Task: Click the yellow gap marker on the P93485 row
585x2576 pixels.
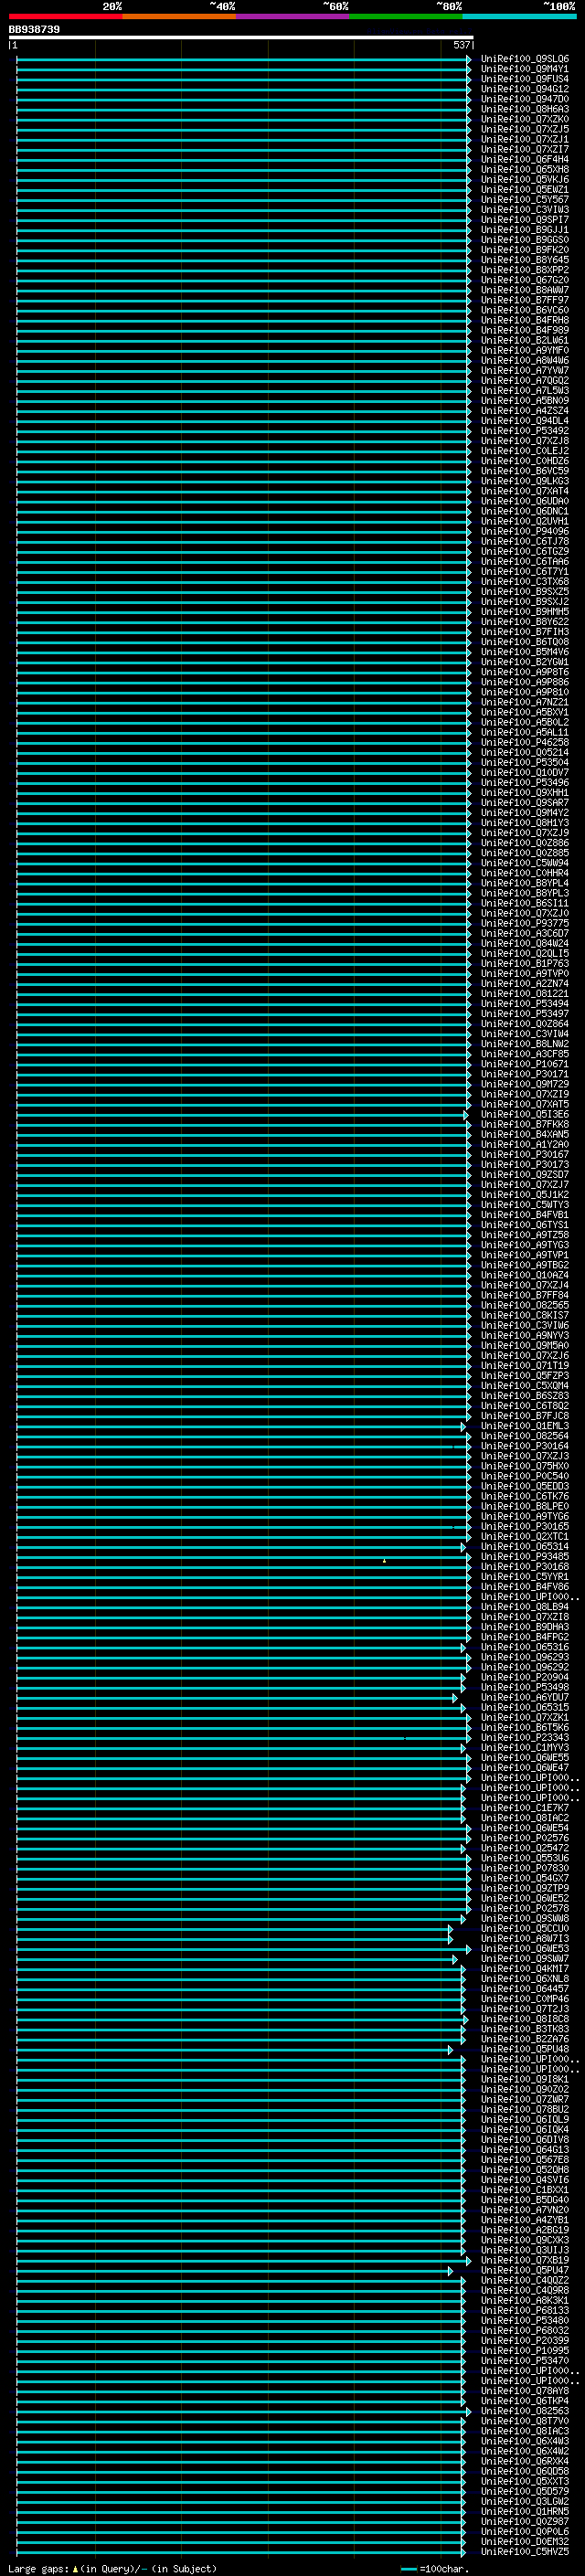Action: pos(384,1560)
